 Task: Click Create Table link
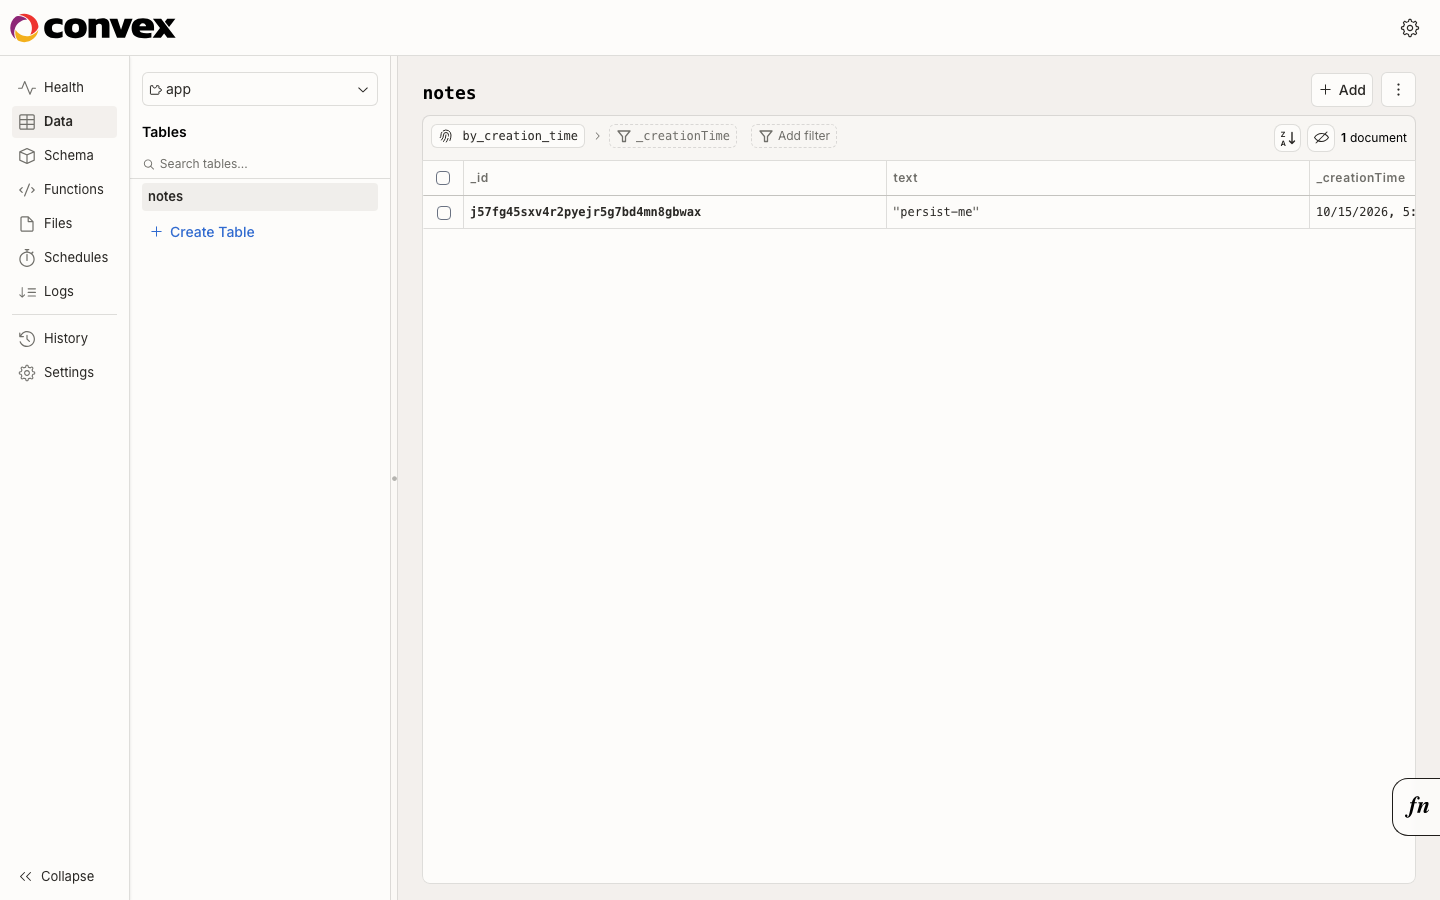pyautogui.click(x=202, y=232)
